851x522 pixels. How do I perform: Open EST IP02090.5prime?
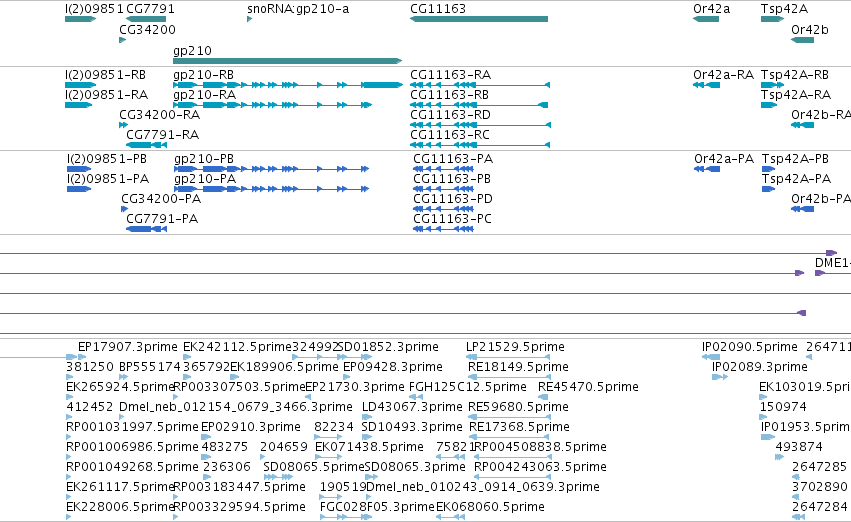click(x=750, y=347)
